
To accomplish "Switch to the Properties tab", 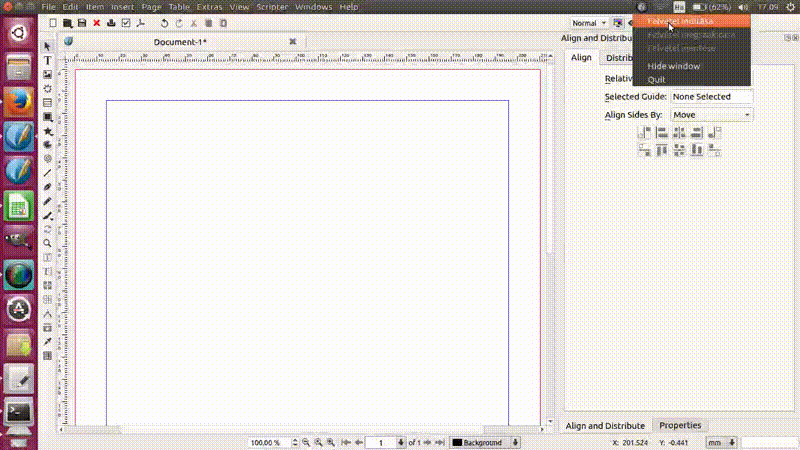I will (x=679, y=425).
